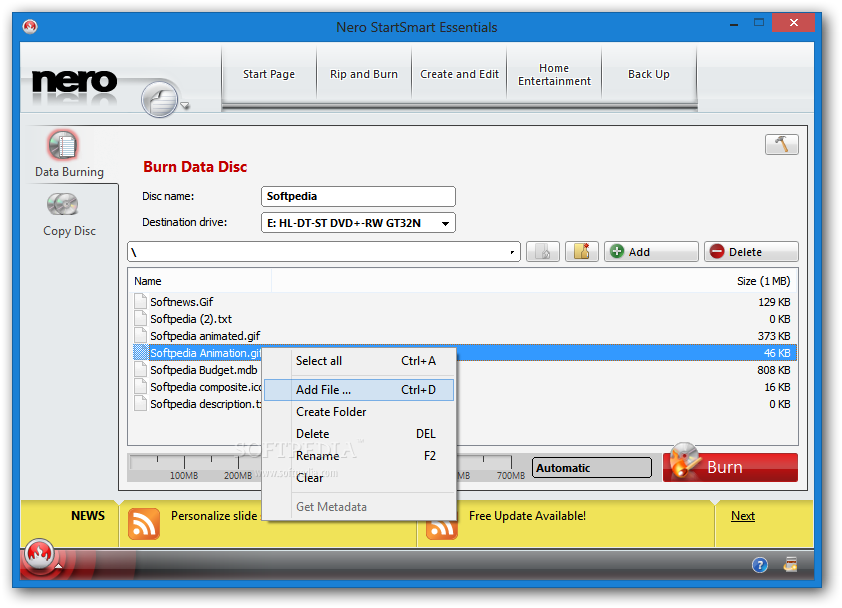Click the Name column header

(199, 281)
